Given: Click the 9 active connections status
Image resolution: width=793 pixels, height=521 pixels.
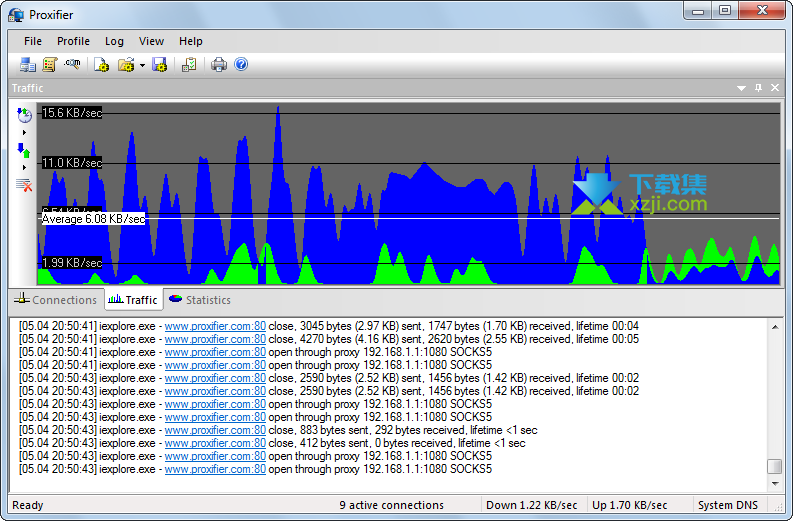Looking at the screenshot, I should tap(391, 505).
